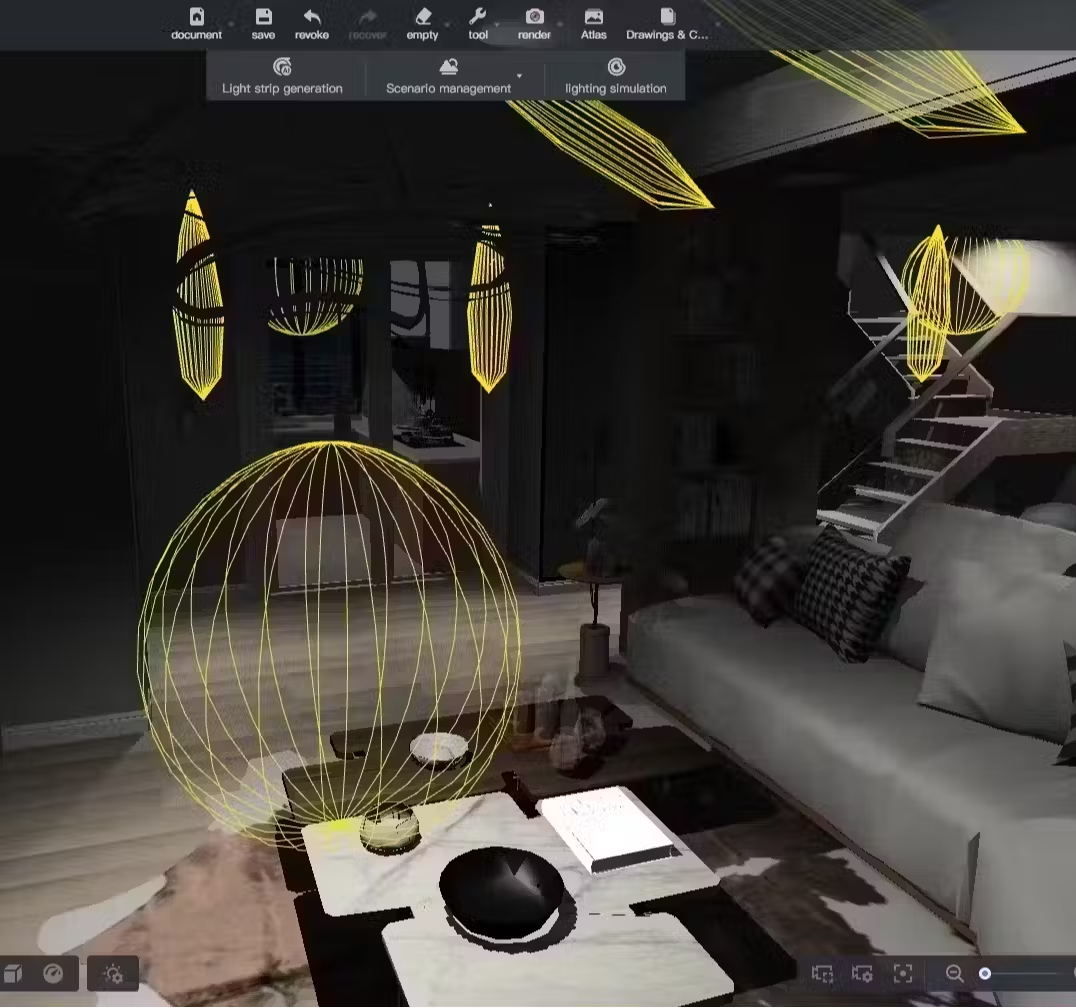The image size is (1076, 1008).
Task: Click the focus center frame icon
Action: [903, 973]
